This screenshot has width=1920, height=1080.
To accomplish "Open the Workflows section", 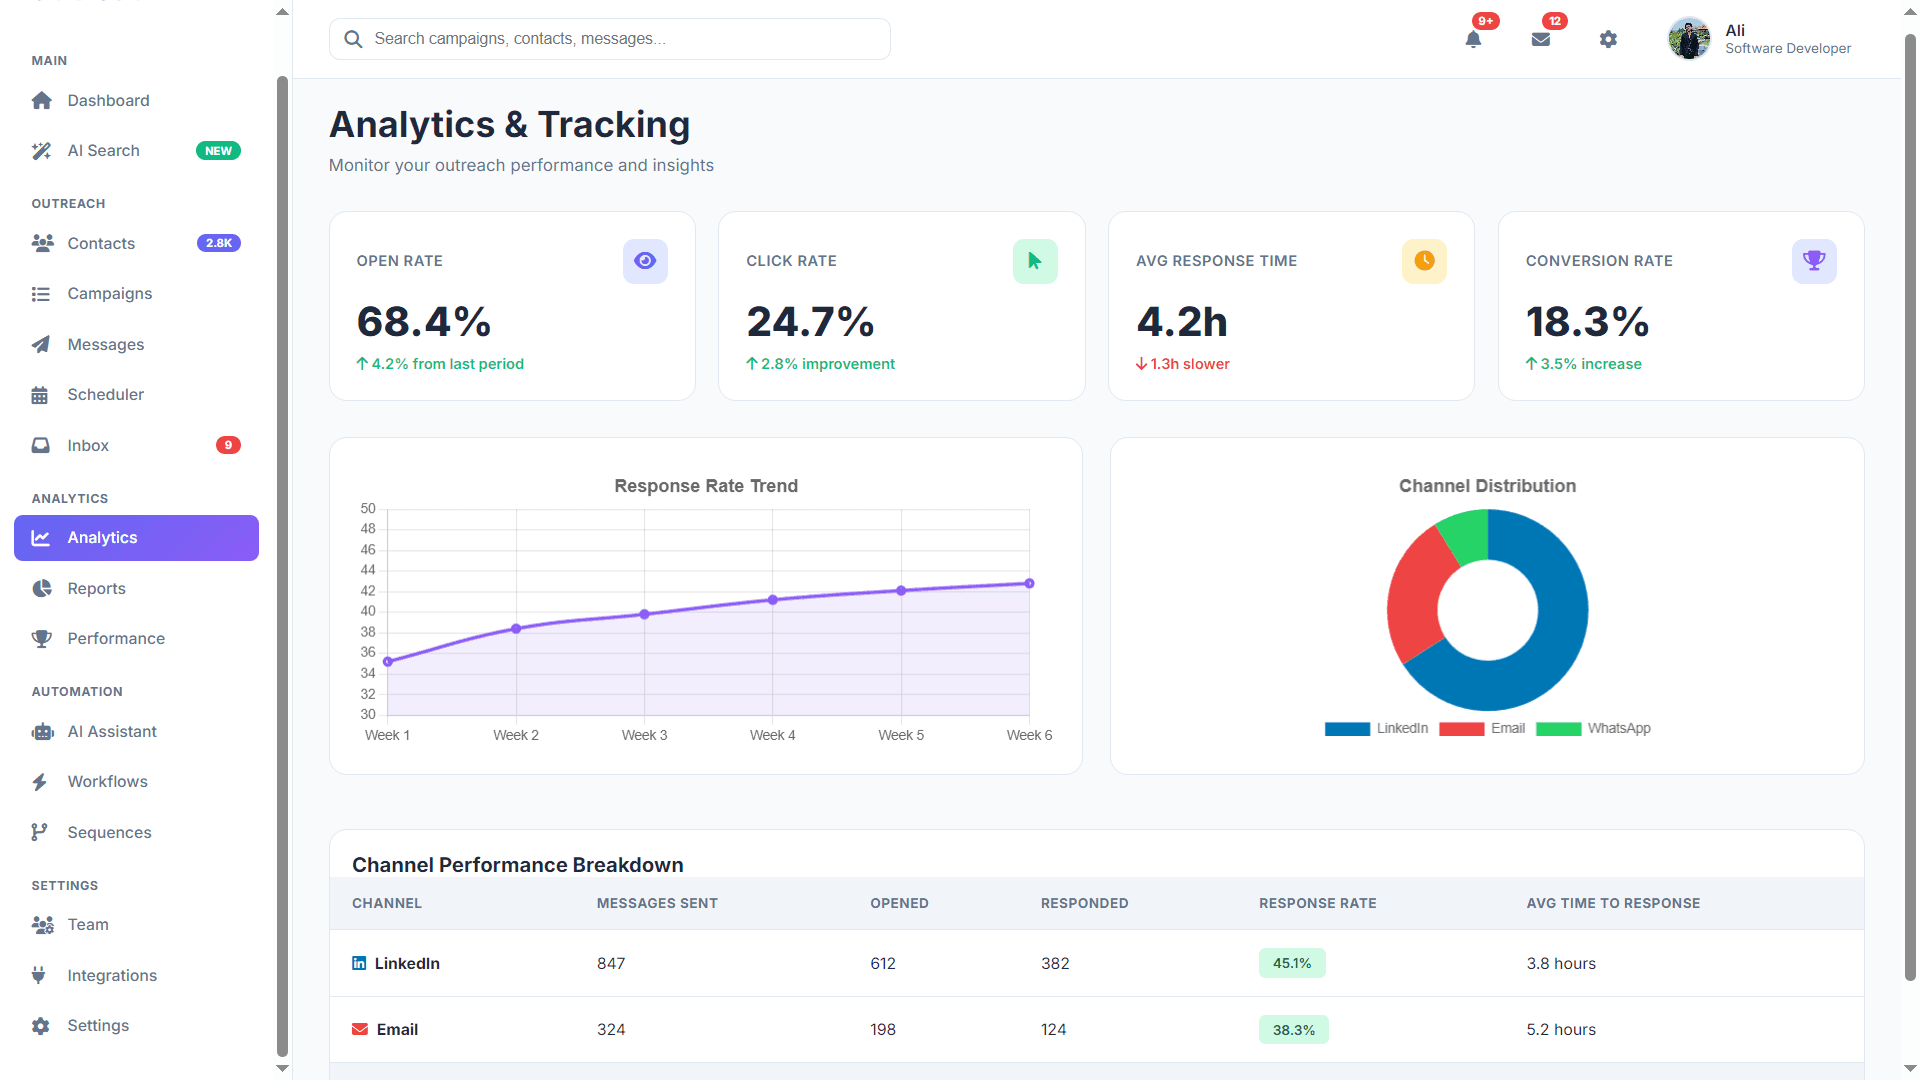I will coord(107,781).
